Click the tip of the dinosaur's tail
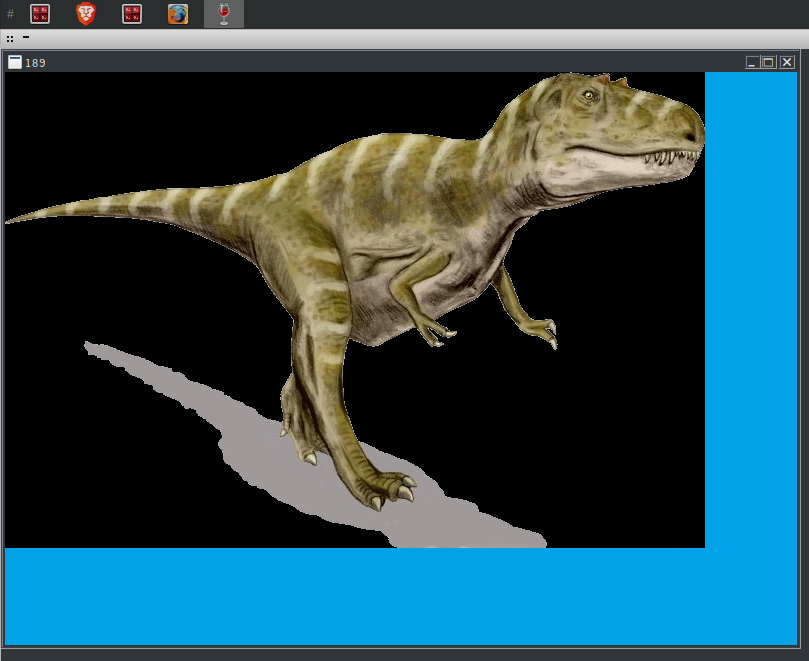 12,221
